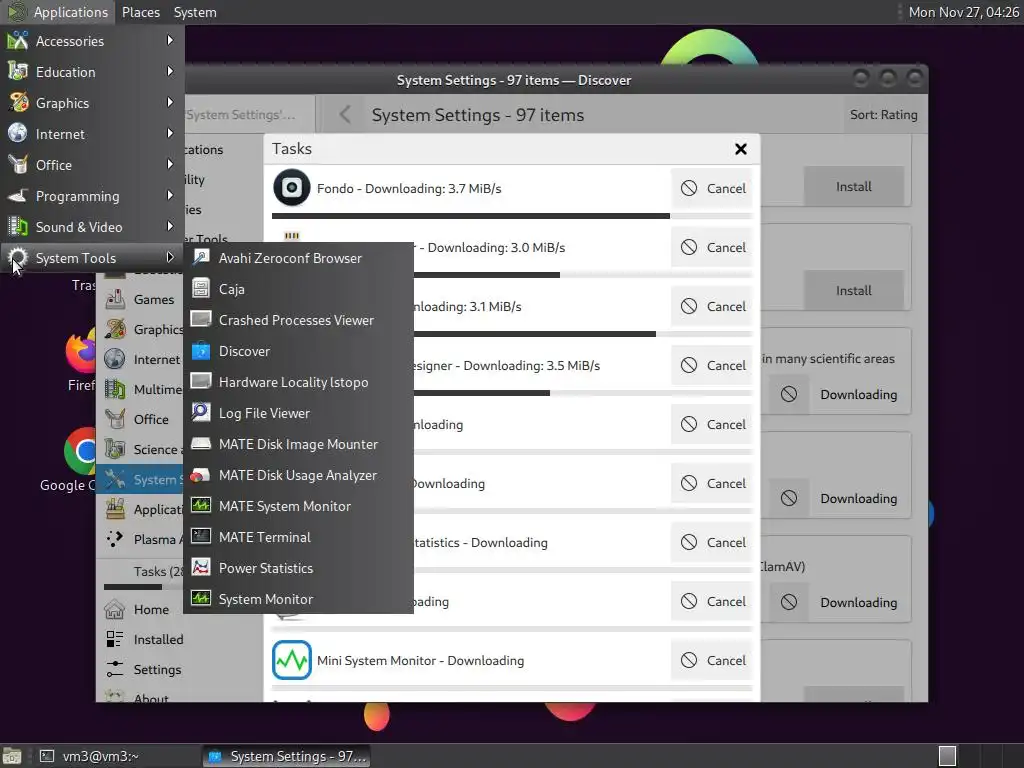Screen dimensions: 1024x768
Task: Click the Office icon in Applications menu
Action: 18,165
